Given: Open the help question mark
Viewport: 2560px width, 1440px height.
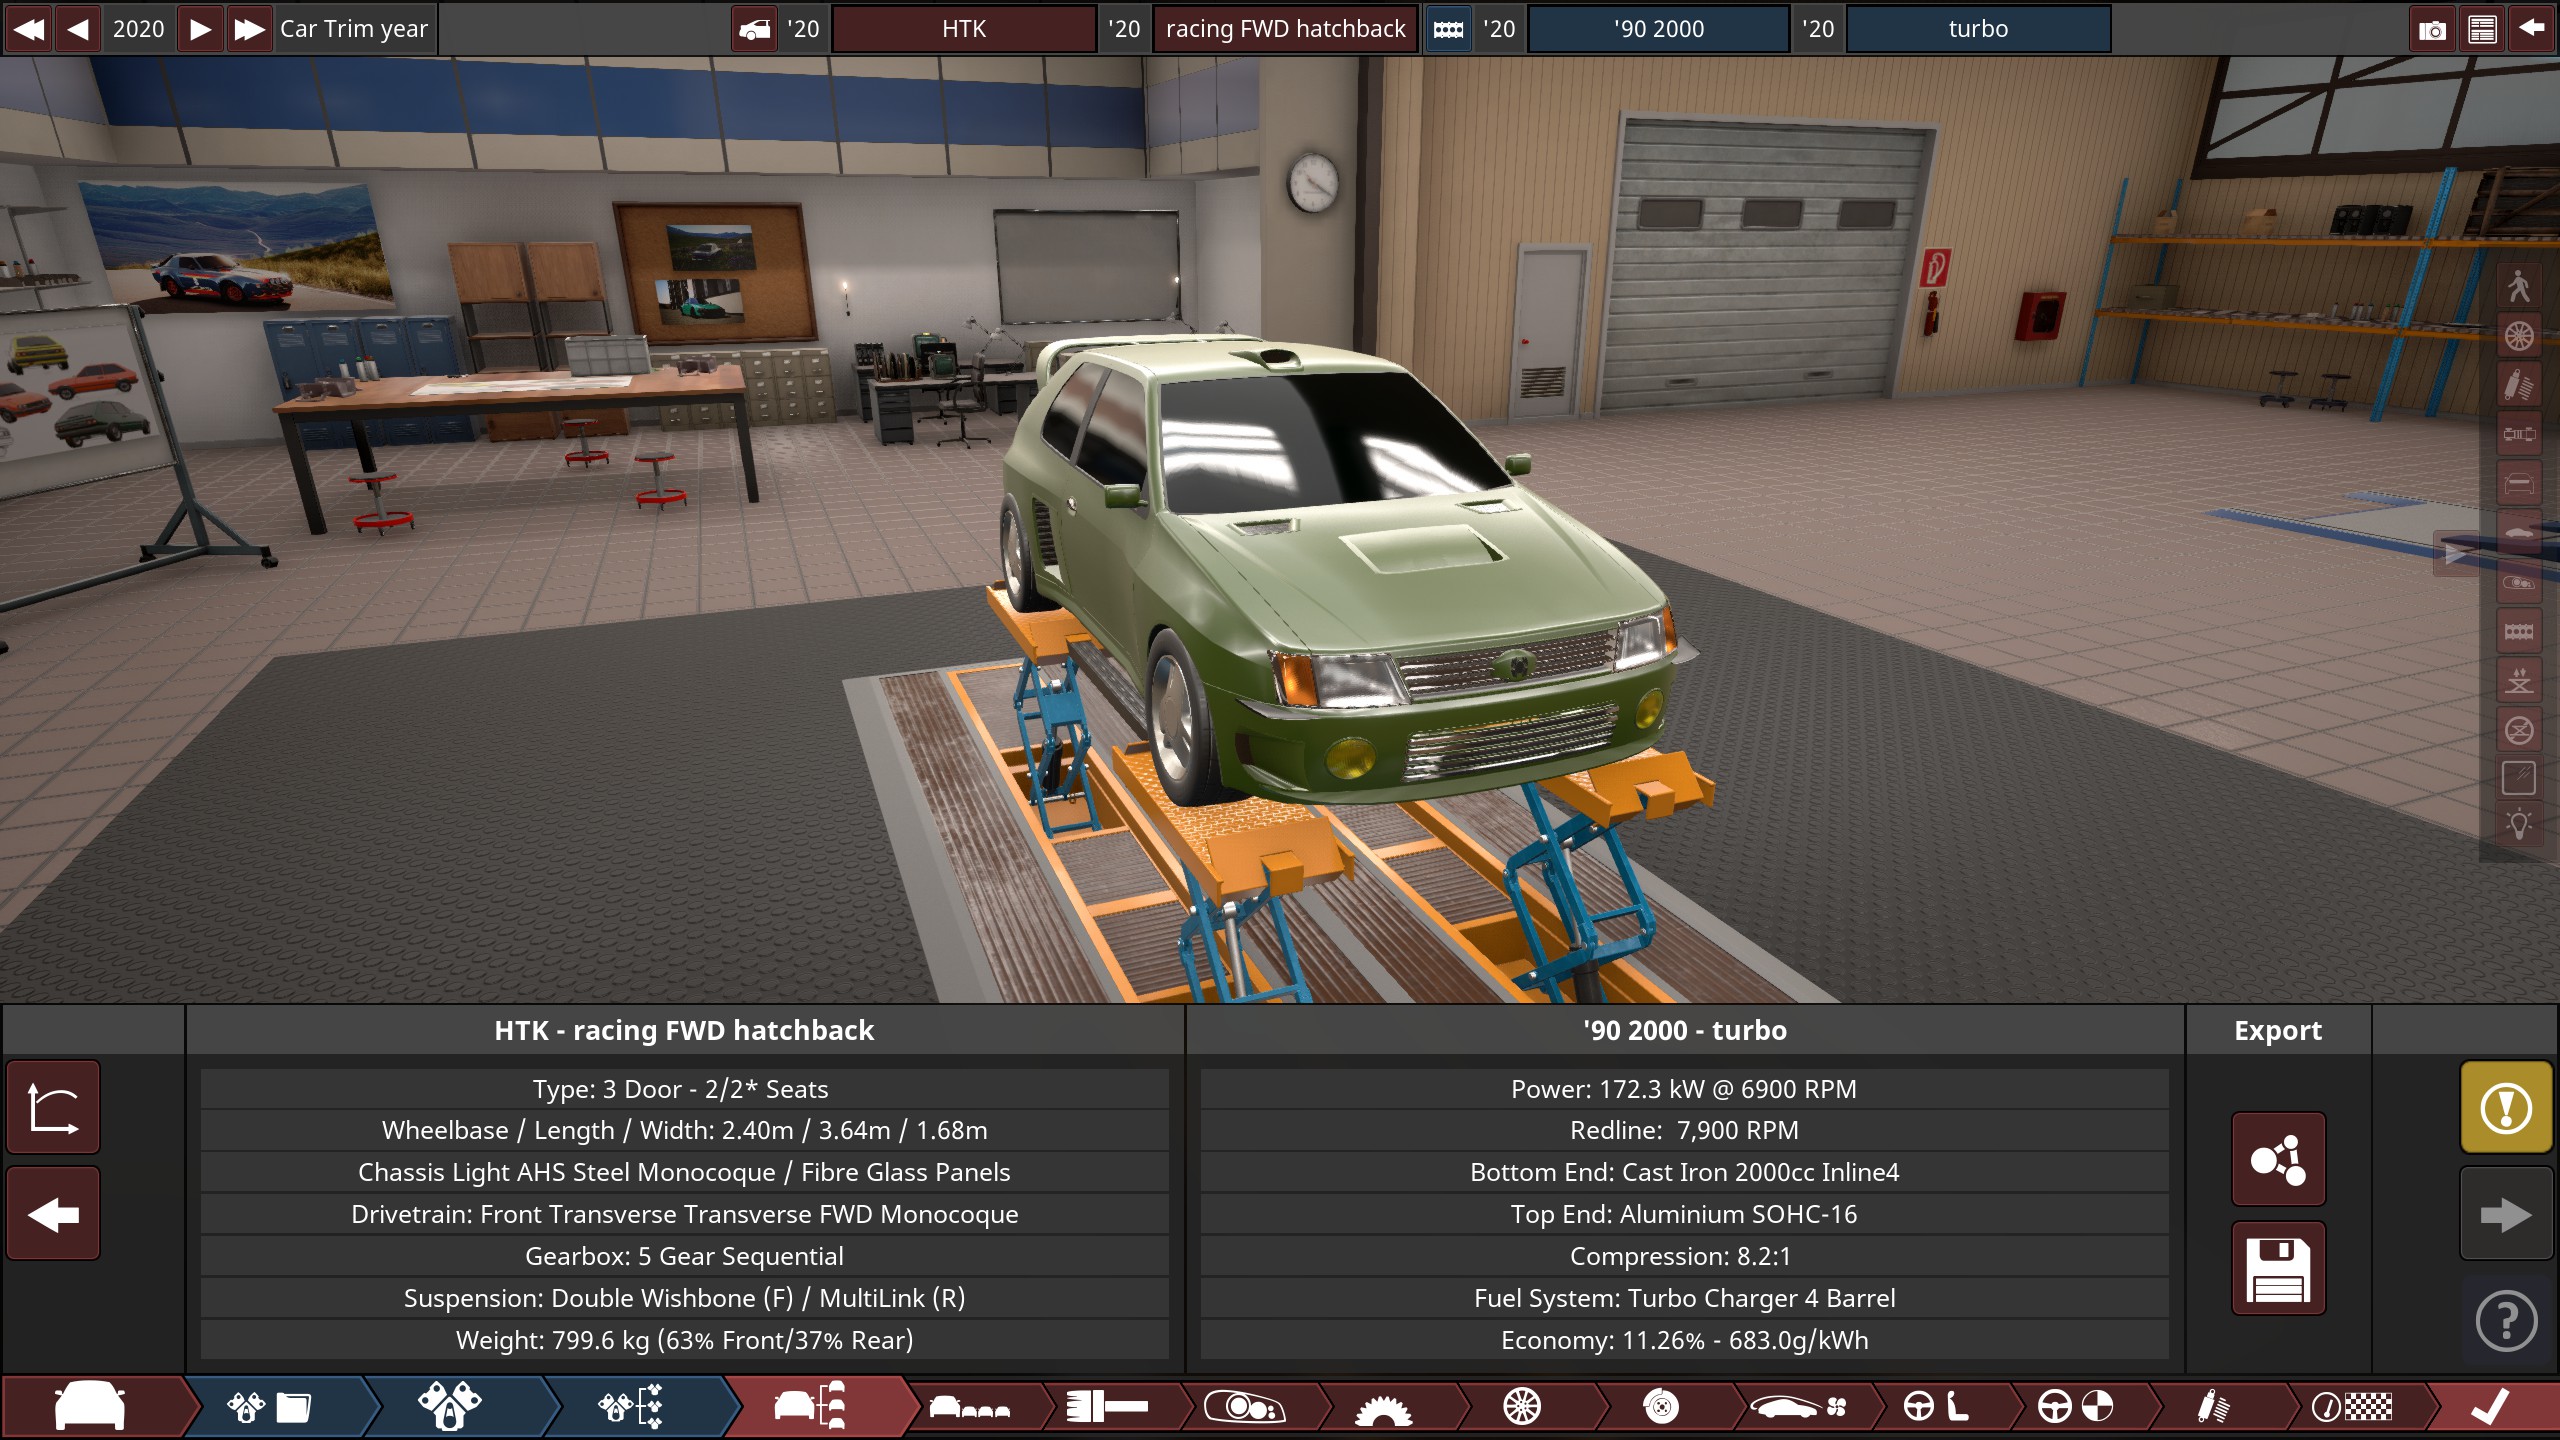Looking at the screenshot, I should coord(2506,1321).
